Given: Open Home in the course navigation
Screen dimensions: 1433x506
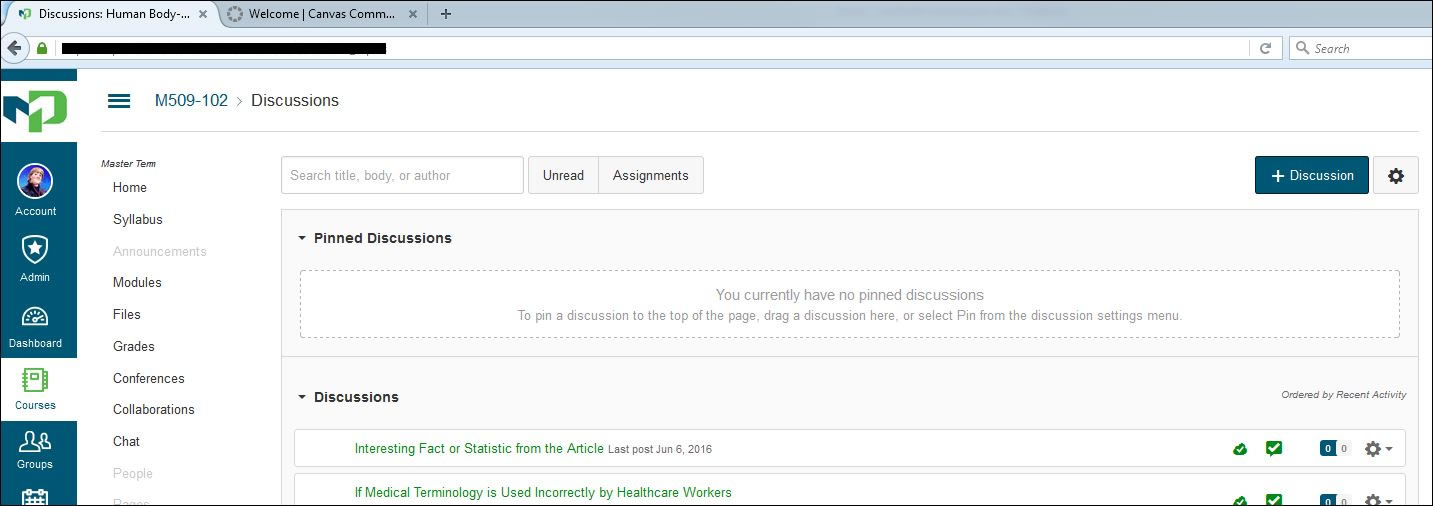Looking at the screenshot, I should pyautogui.click(x=130, y=187).
